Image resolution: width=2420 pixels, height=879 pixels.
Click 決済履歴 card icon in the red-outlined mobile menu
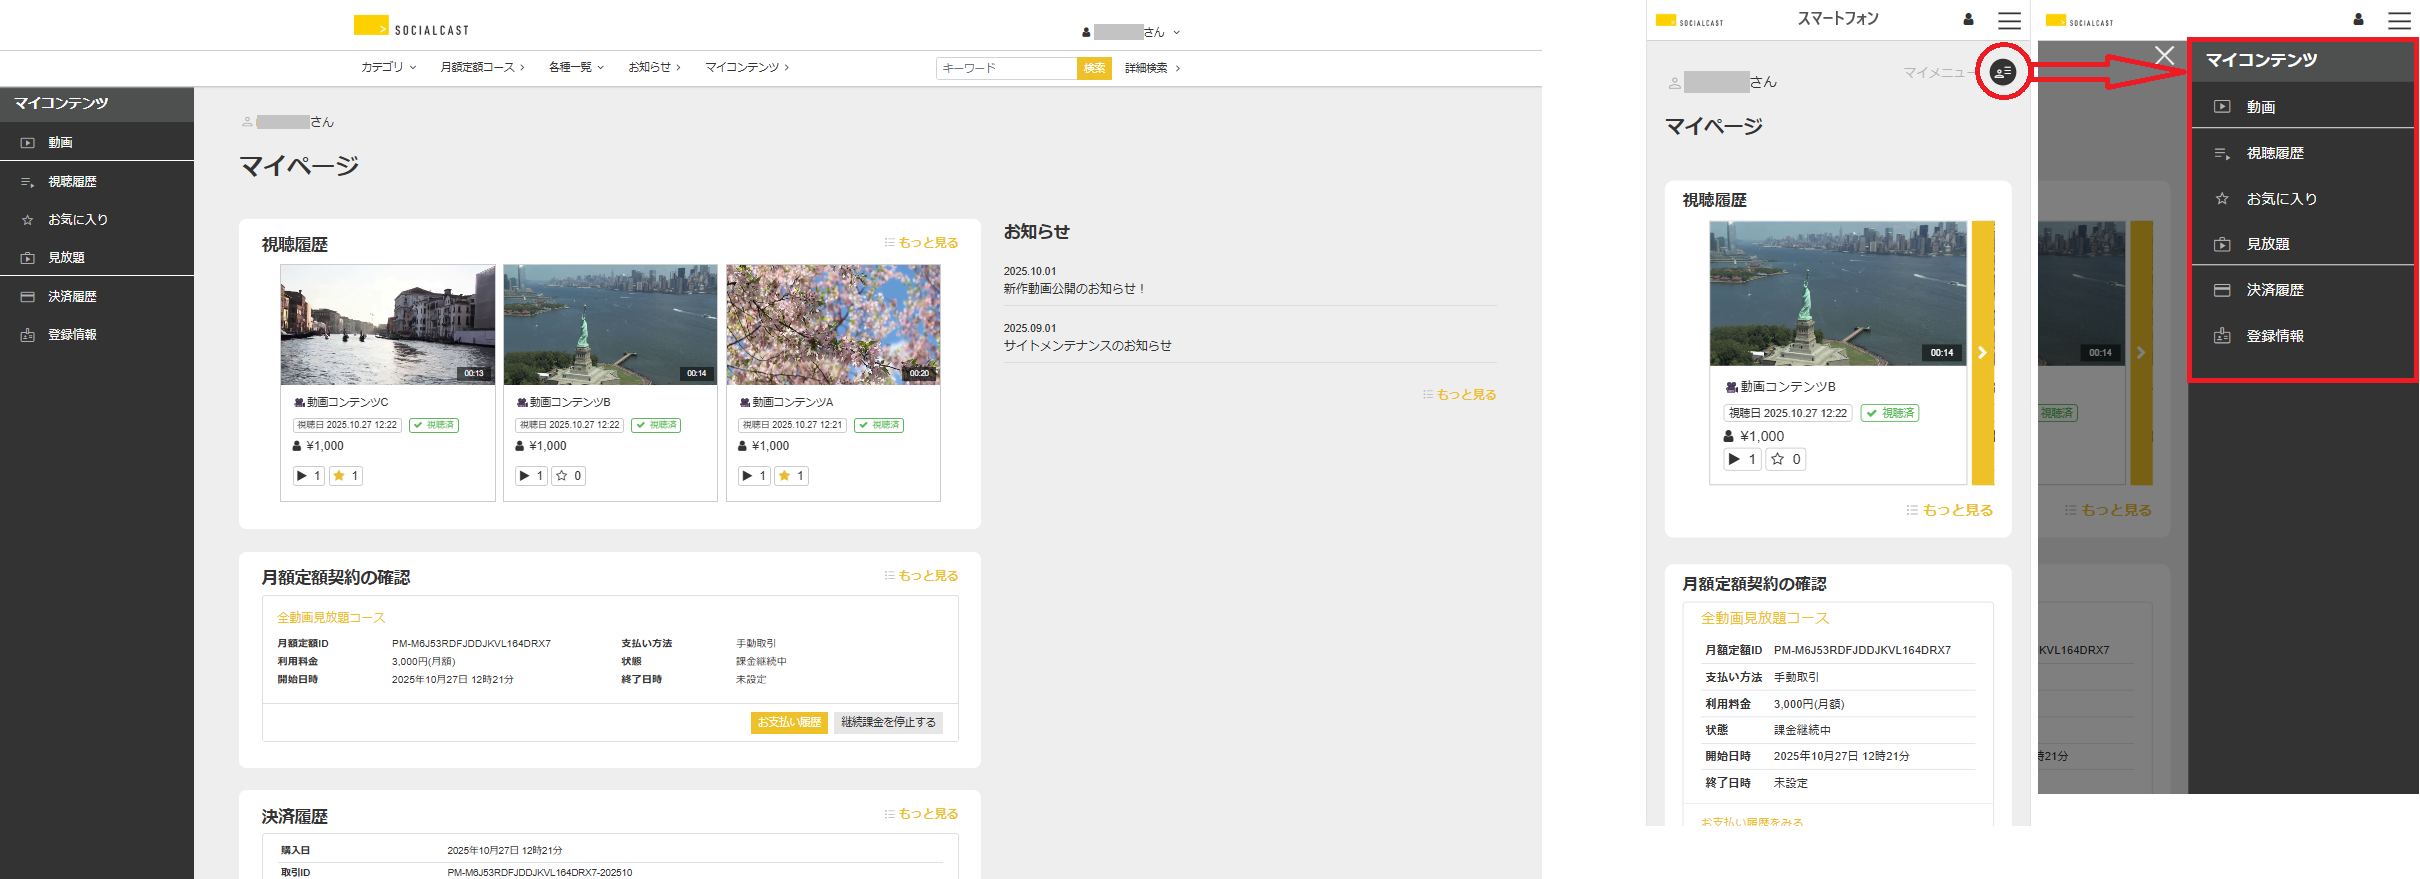pos(2222,290)
